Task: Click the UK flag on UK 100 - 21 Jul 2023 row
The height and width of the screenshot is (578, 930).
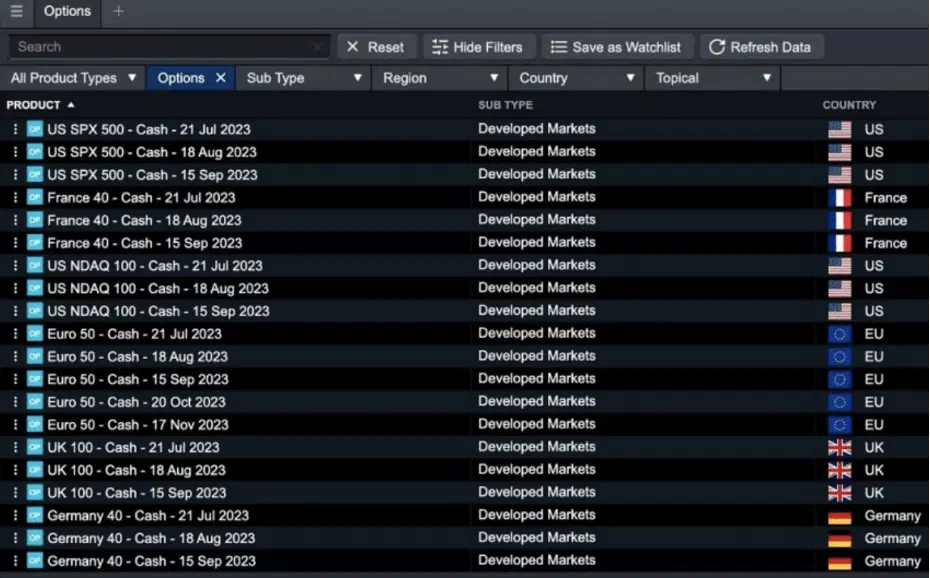Action: coord(840,447)
